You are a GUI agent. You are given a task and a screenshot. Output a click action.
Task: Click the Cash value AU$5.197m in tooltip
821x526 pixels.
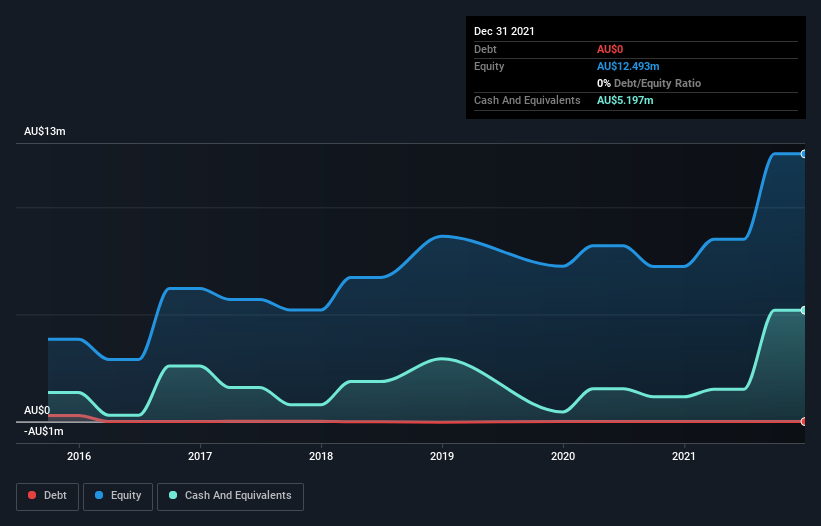point(625,100)
